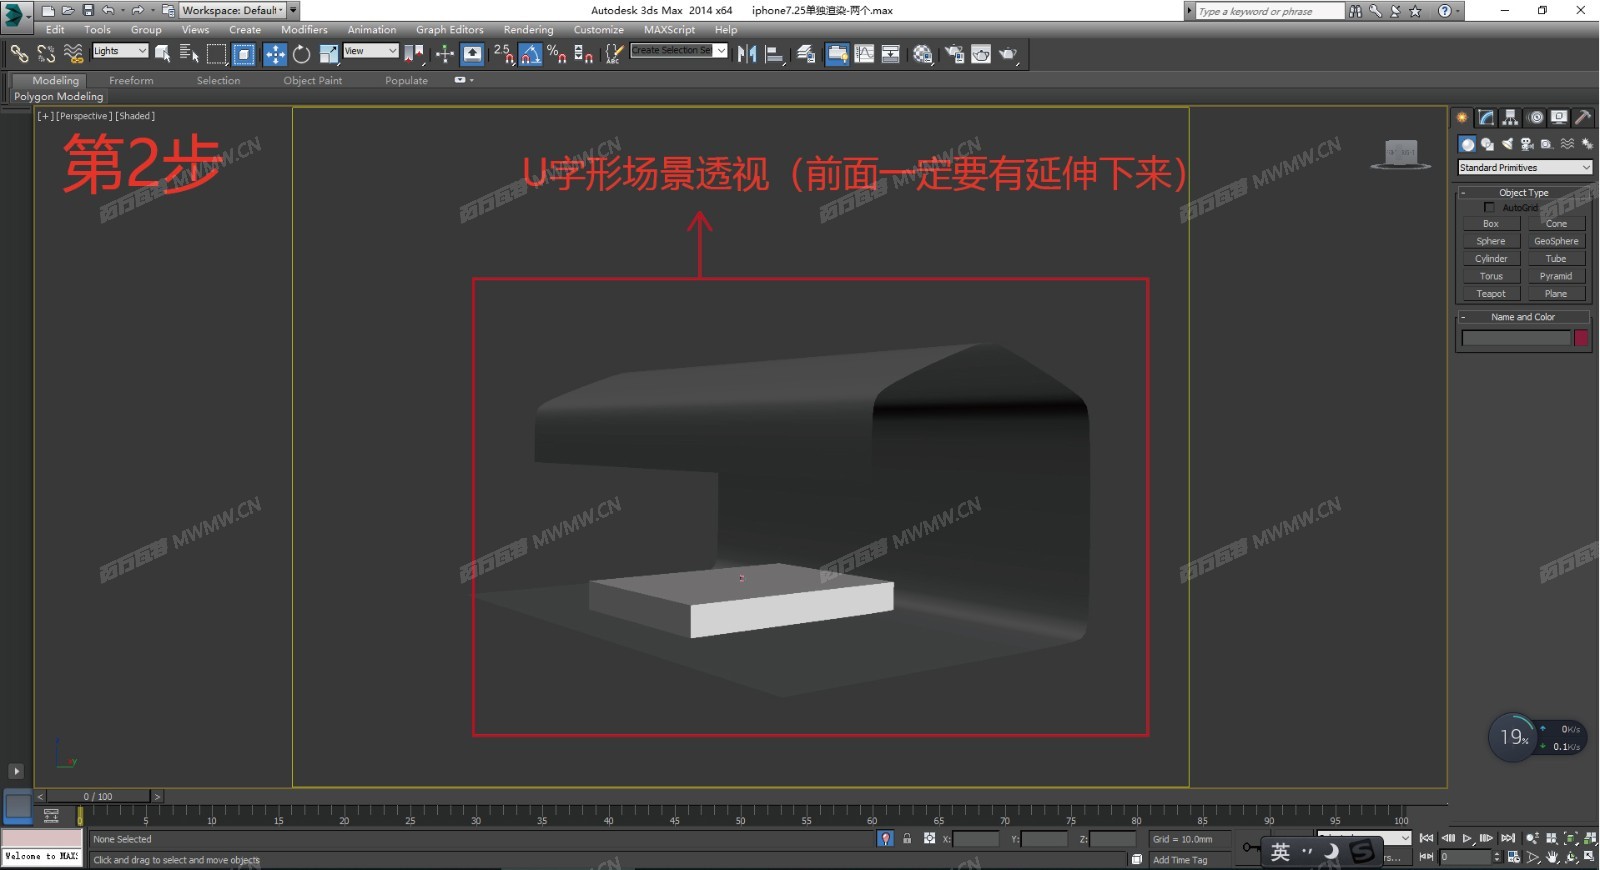The height and width of the screenshot is (870, 1600).
Task: Choose the Rectangular Selection Region tool
Action: (217, 54)
